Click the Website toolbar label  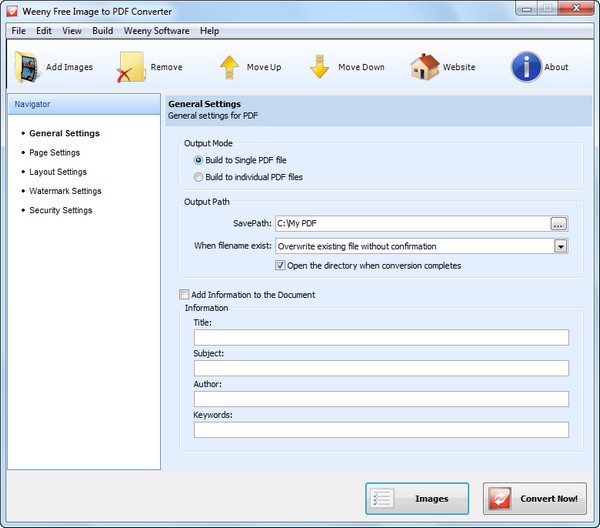tap(459, 67)
